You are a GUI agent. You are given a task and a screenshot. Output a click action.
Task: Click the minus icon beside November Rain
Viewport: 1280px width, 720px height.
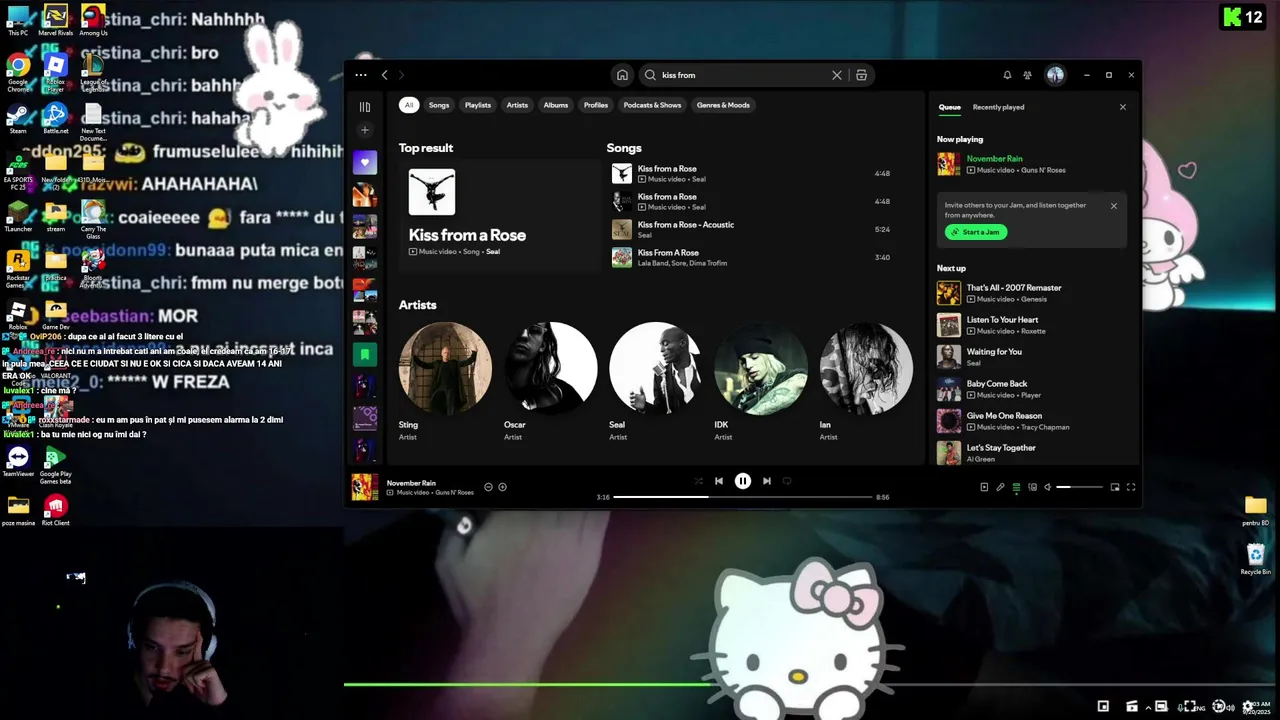(x=488, y=487)
